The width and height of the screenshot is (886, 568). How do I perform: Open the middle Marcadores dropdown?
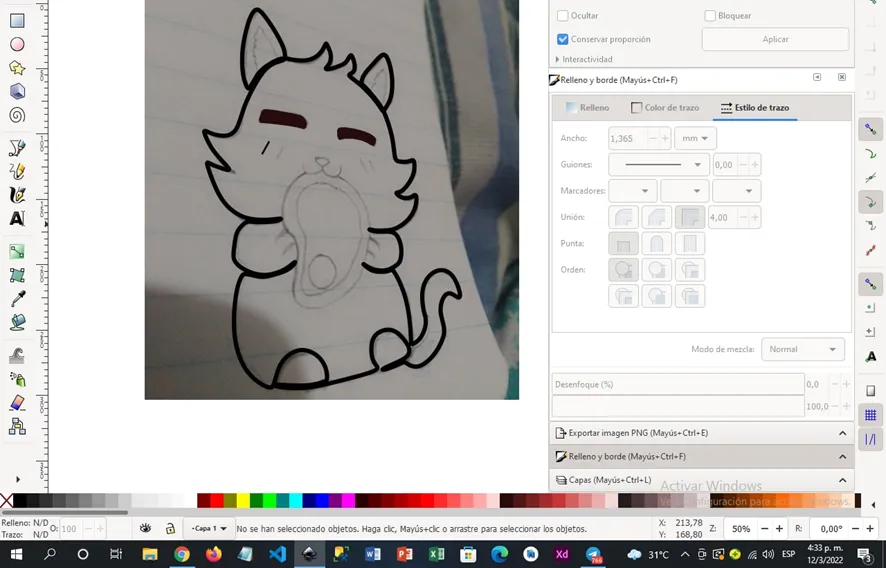(684, 191)
